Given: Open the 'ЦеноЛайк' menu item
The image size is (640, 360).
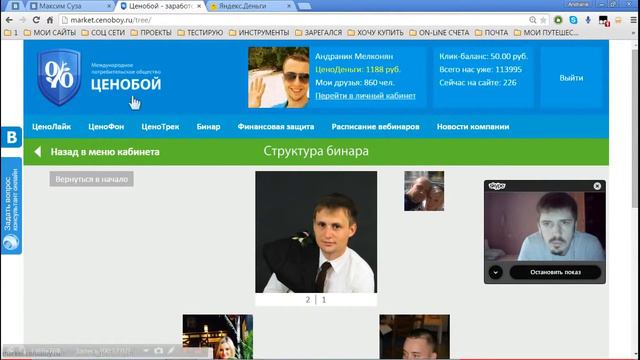Looking at the screenshot, I should tap(51, 127).
